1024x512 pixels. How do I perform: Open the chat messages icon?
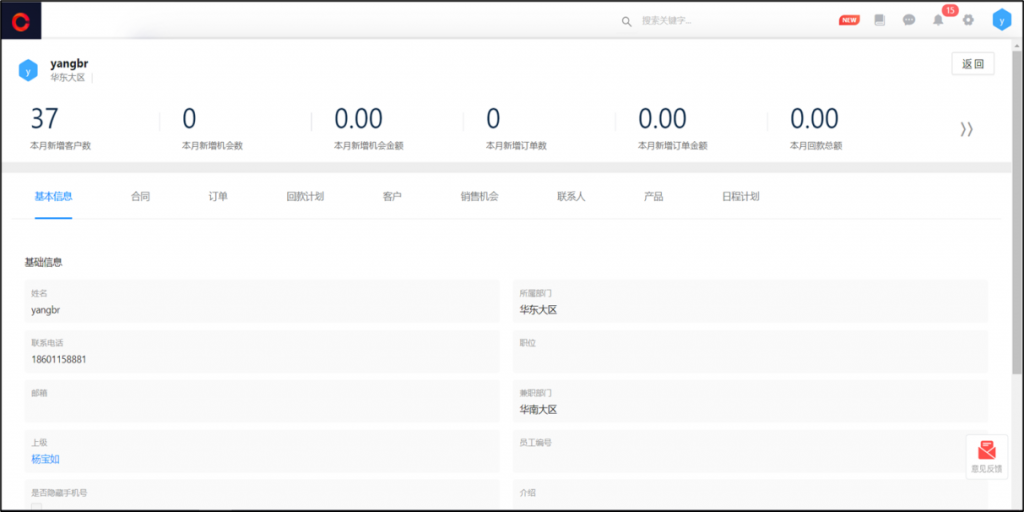tap(909, 20)
